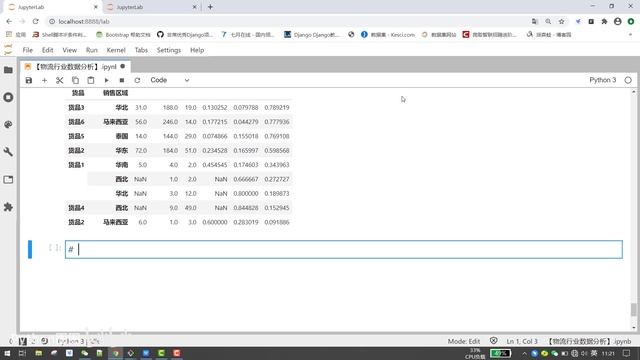The height and width of the screenshot is (360, 640).
Task: Save the notebook with the floppy disk icon
Action: click(29, 80)
